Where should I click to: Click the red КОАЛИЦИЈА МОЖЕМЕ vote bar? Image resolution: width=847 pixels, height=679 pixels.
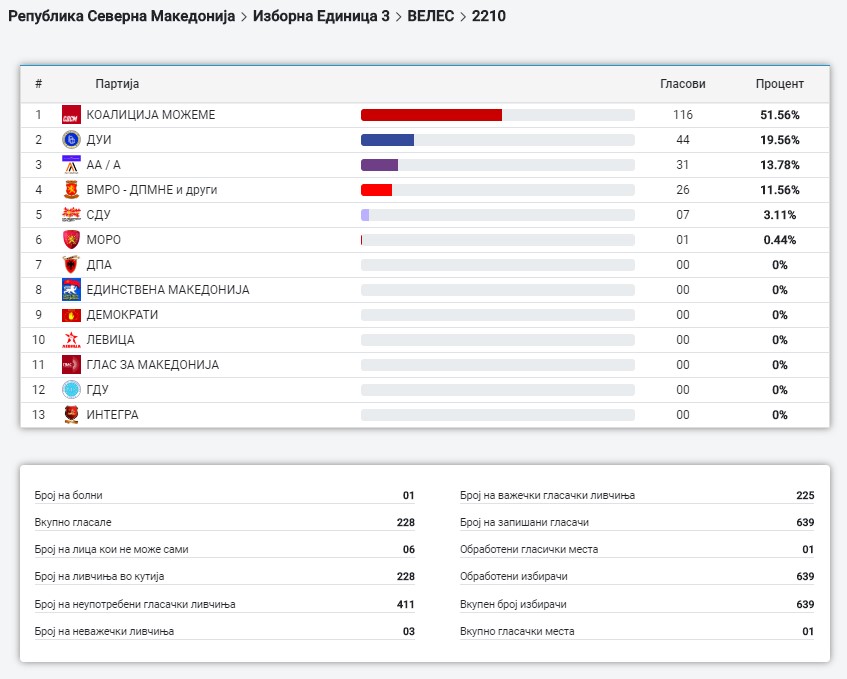pos(431,115)
